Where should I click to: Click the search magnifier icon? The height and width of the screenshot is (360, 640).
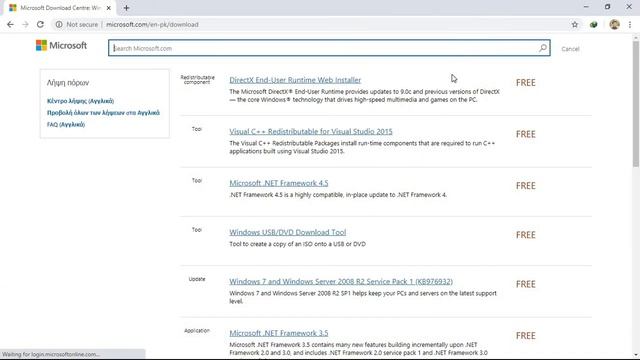[542, 48]
